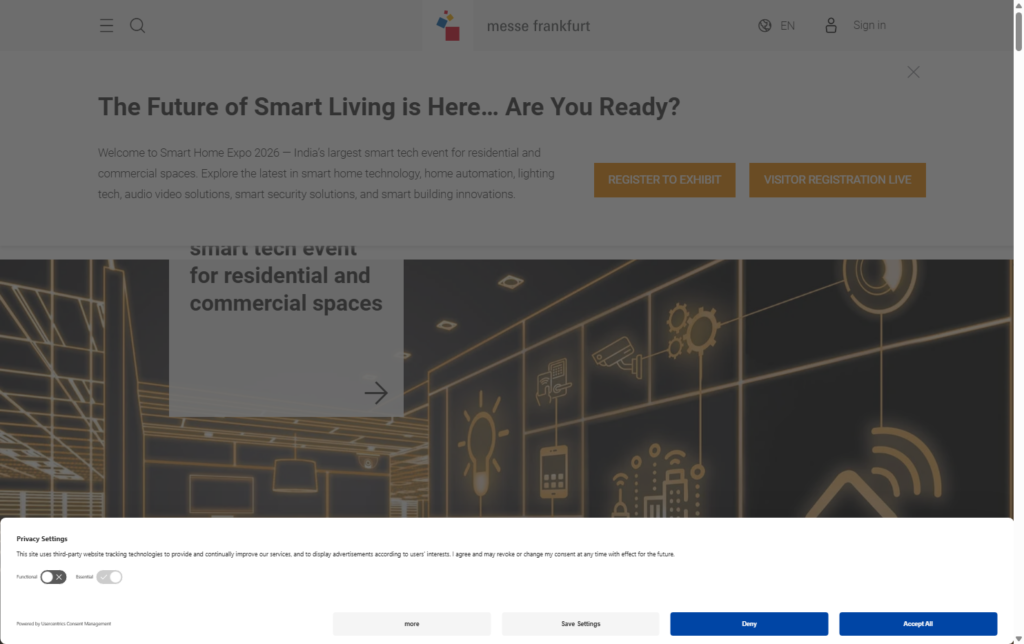Expand privacy details with more button

411,624
